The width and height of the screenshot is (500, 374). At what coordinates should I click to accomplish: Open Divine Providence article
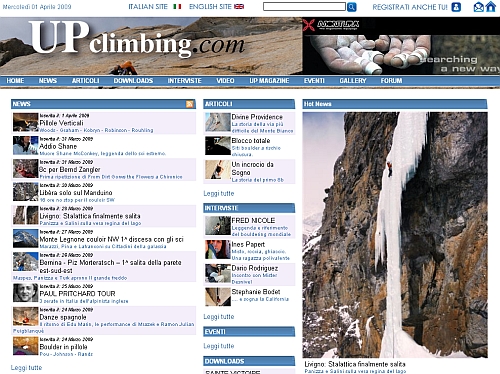[x=257, y=117]
